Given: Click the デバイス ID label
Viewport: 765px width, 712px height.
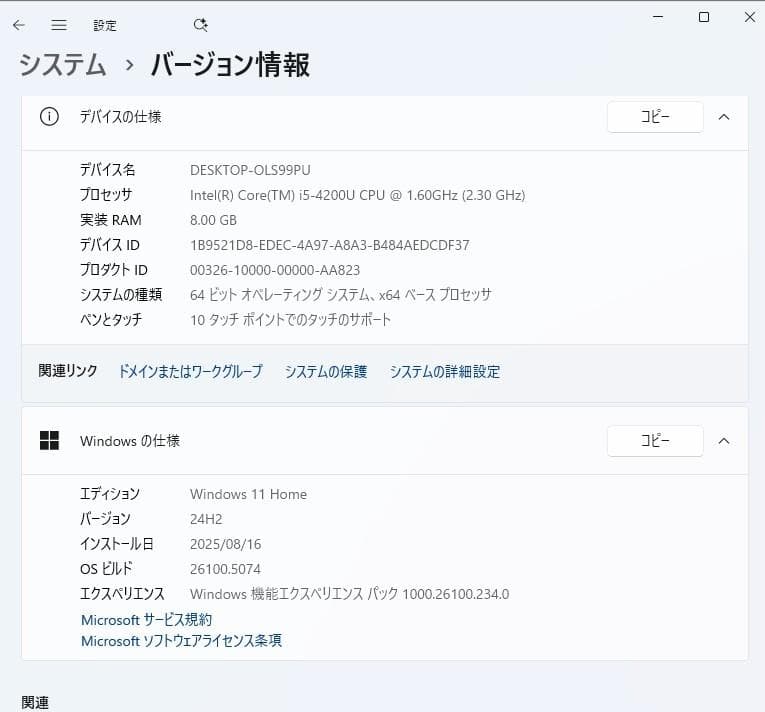Looking at the screenshot, I should (110, 245).
